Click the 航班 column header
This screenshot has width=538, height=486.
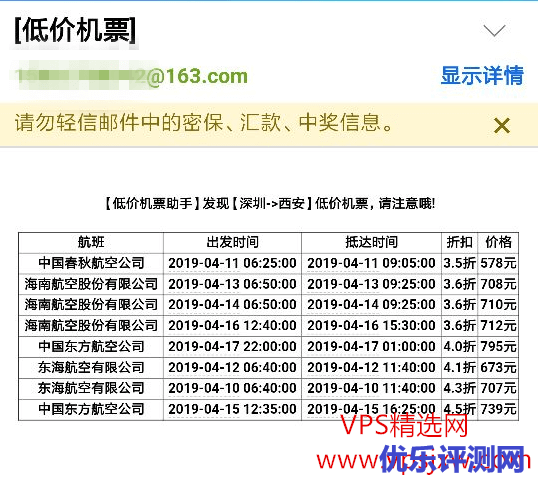pos(91,242)
